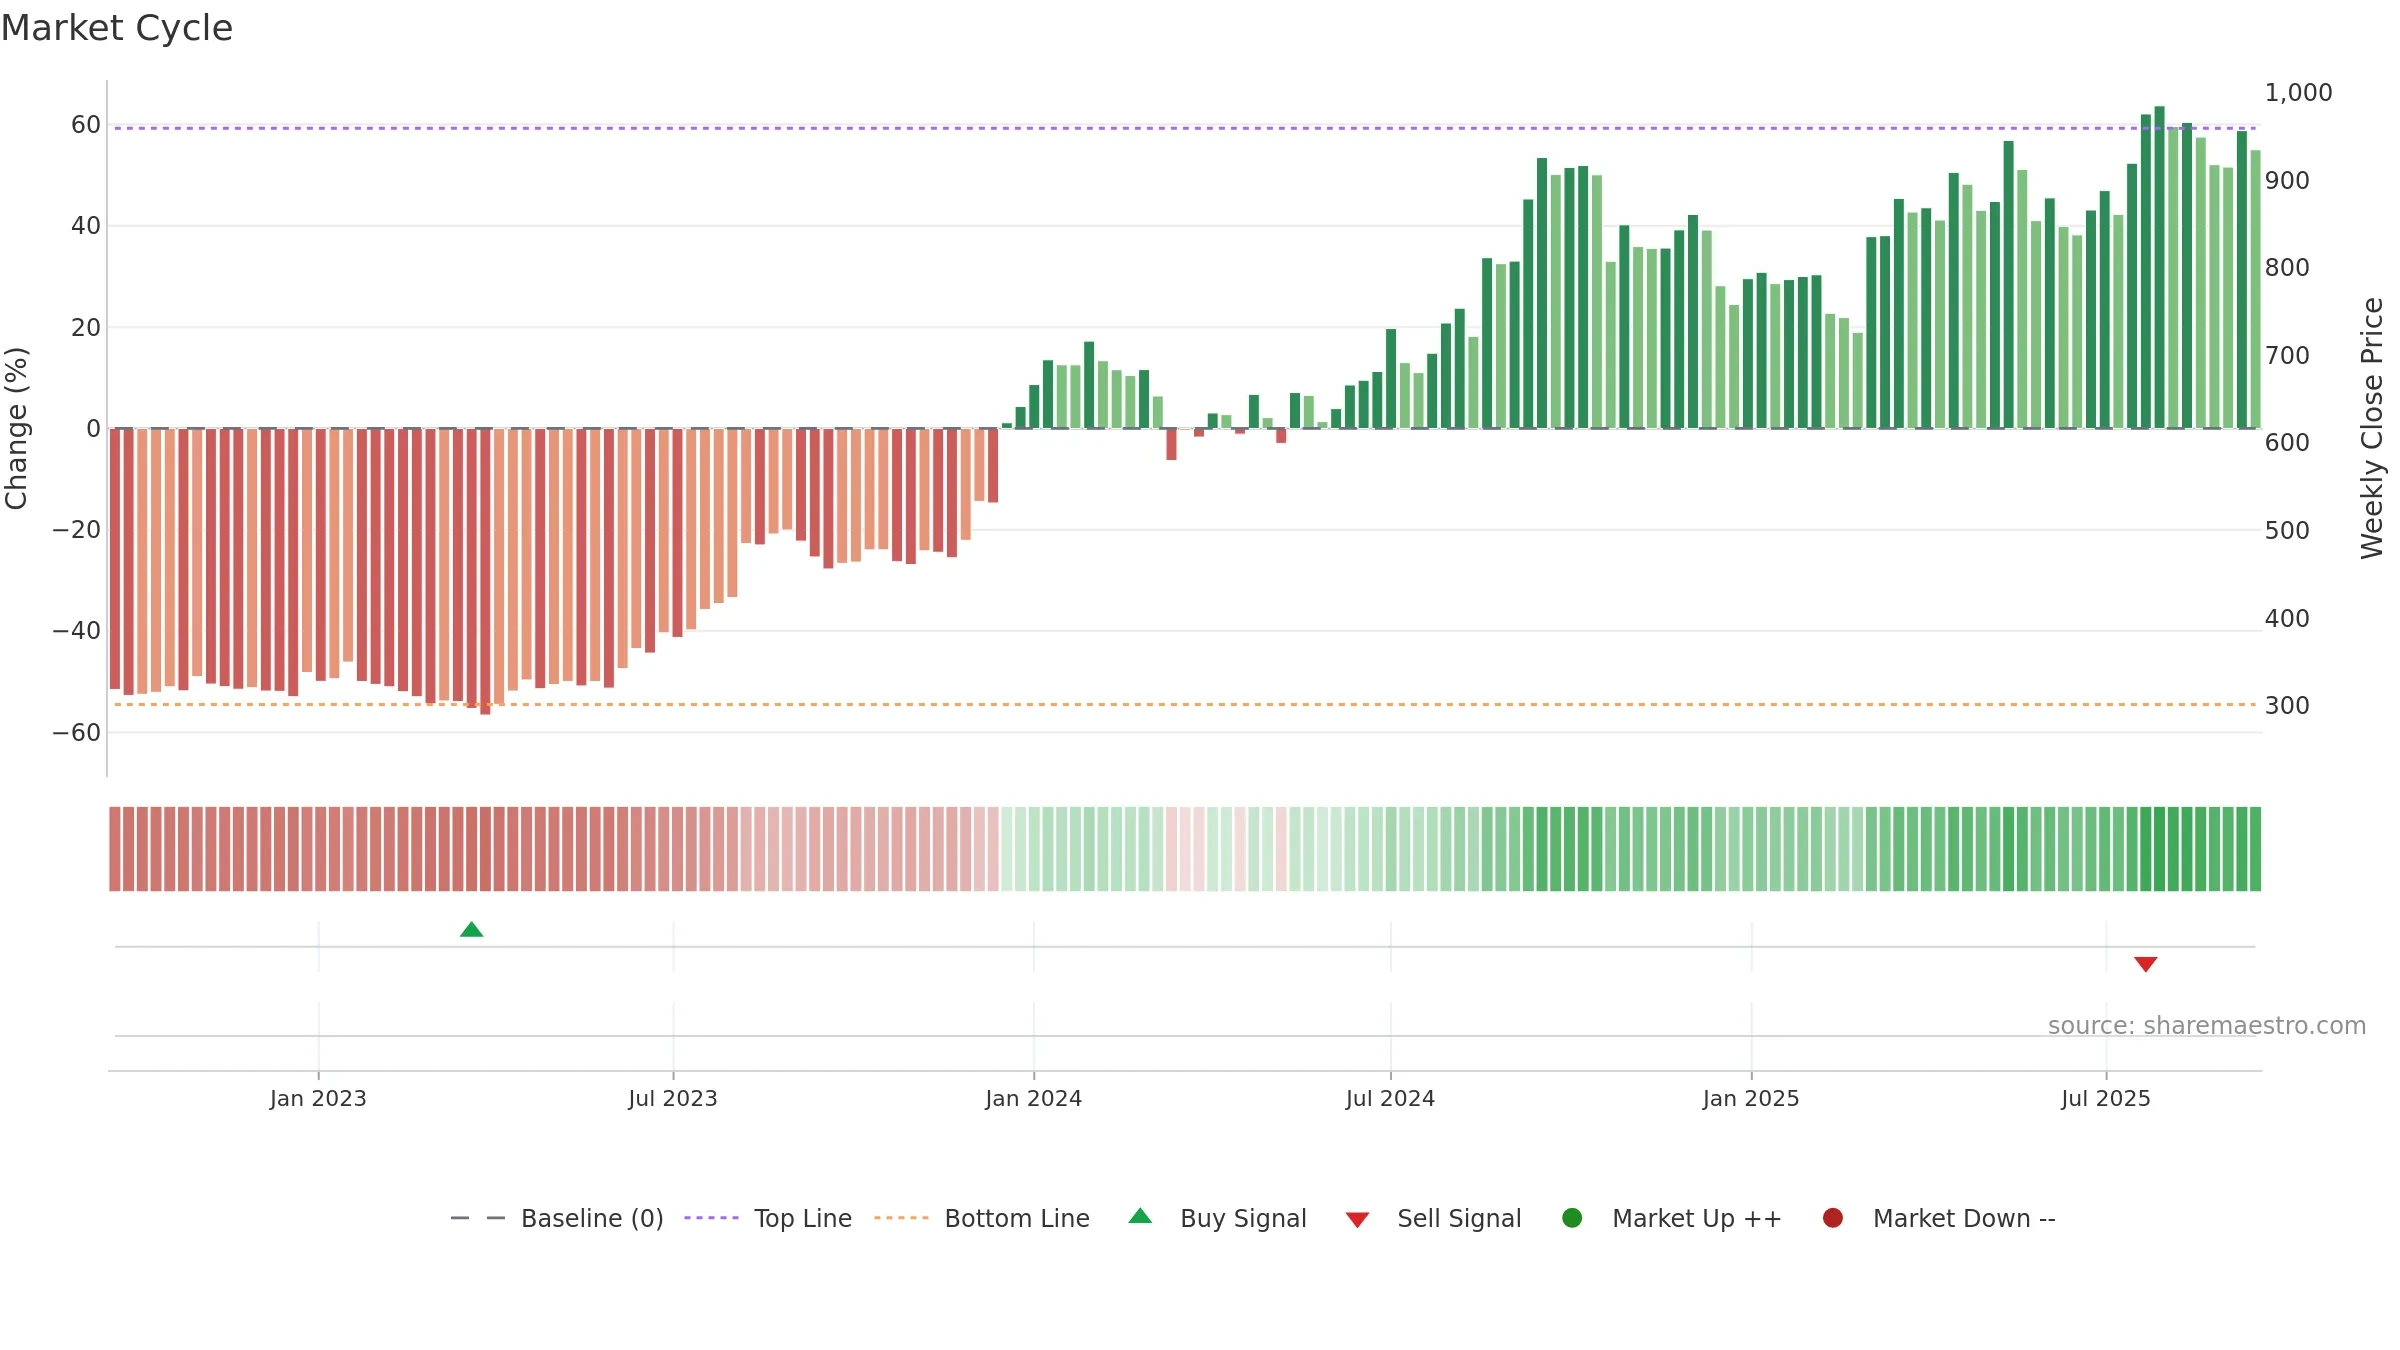Screen dimensions: 2400x1350
Task: Toggle Baseline (0) legend entry
Action: coord(557,1218)
